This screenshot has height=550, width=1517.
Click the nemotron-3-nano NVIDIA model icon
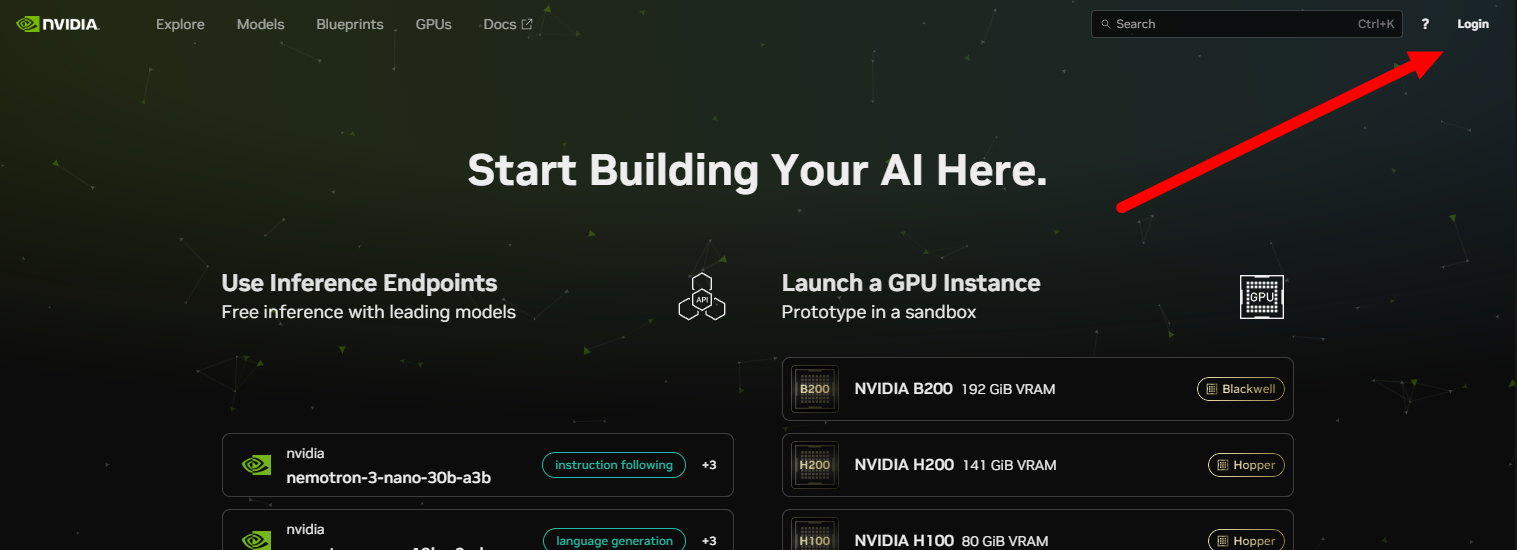click(256, 465)
